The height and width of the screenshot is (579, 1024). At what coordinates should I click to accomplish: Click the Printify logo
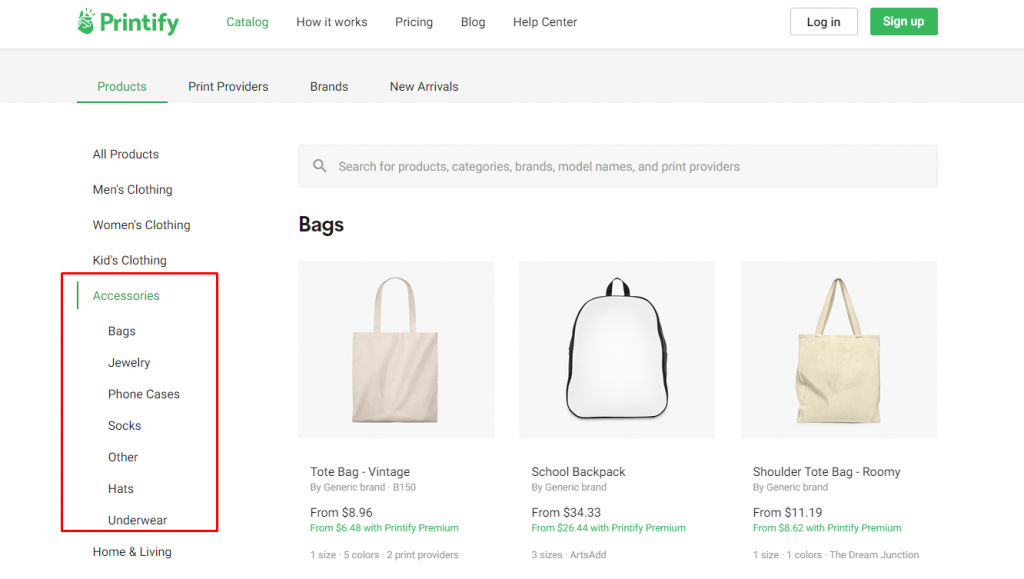[x=128, y=22]
